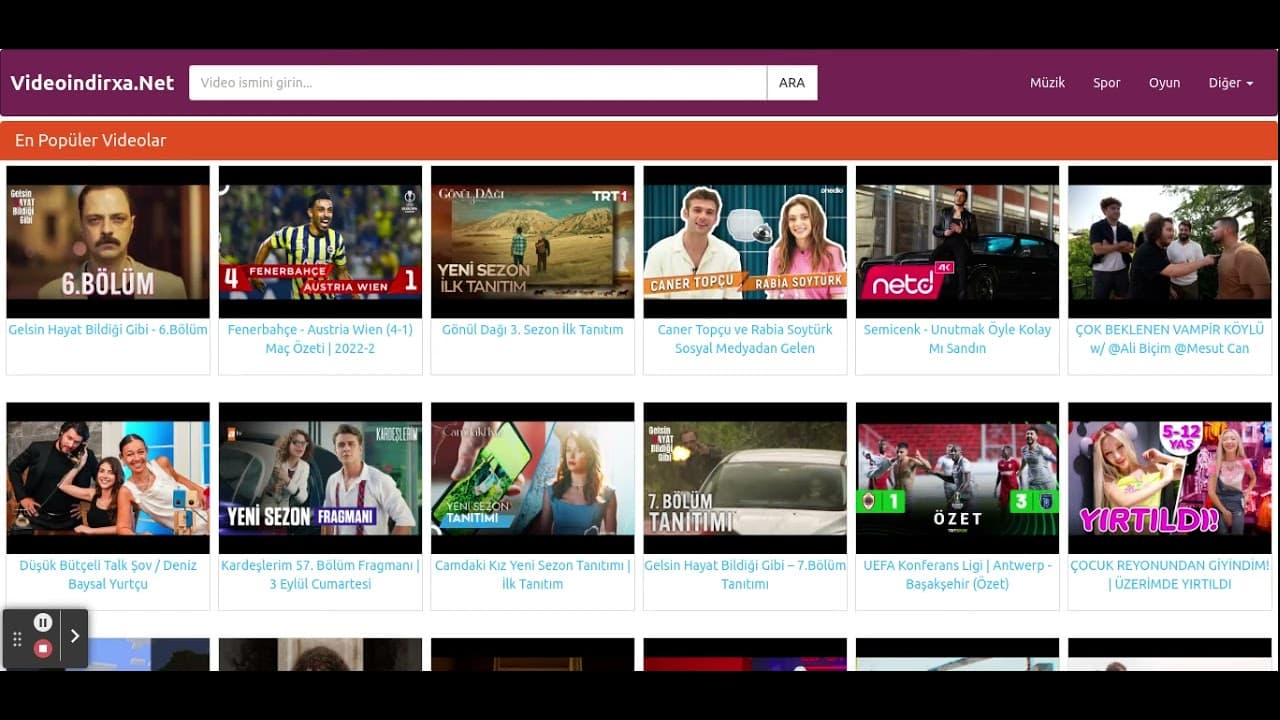
Task: Open the 7. Bölüm Tanıtımı thumbnail
Action: 745,478
